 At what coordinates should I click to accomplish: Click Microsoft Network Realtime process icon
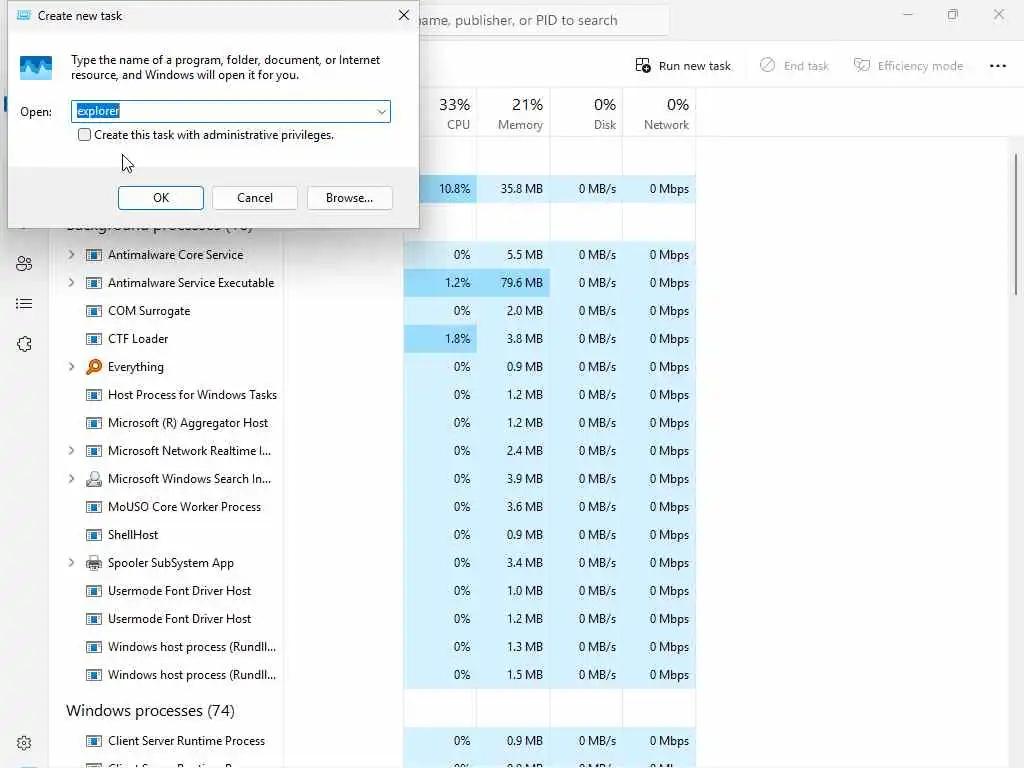(94, 451)
